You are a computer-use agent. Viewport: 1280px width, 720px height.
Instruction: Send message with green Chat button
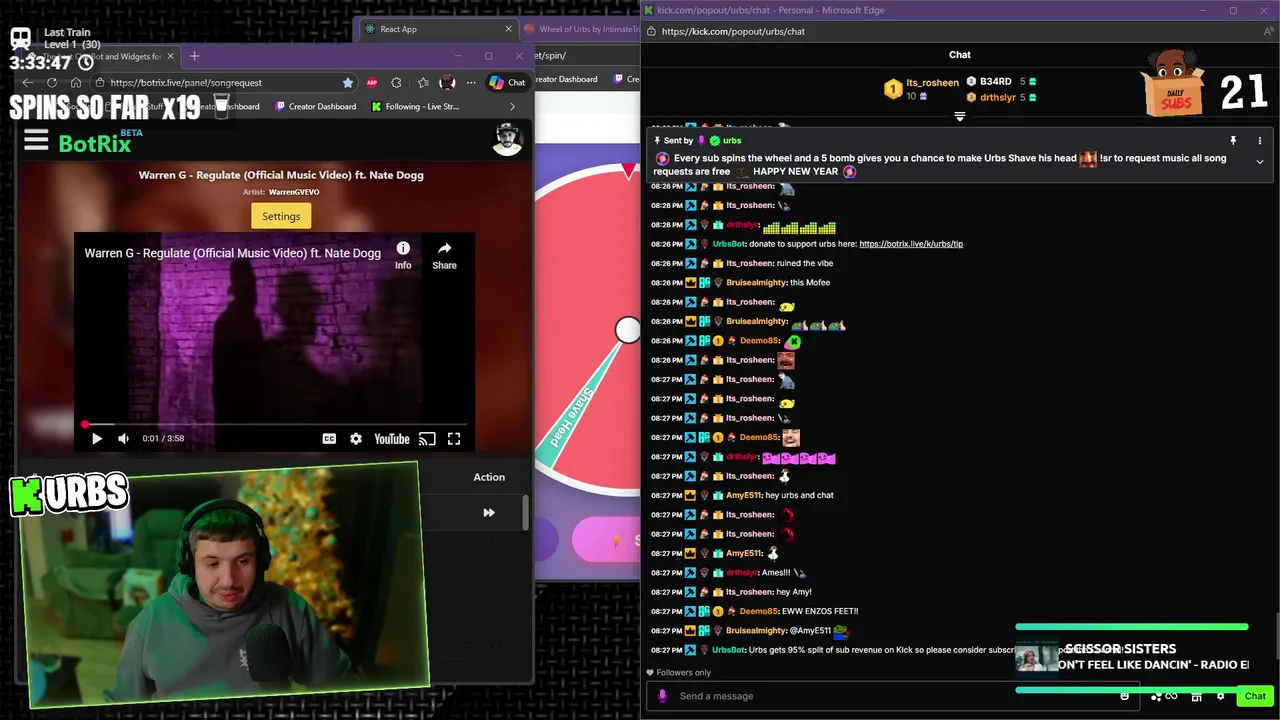pyautogui.click(x=1255, y=696)
